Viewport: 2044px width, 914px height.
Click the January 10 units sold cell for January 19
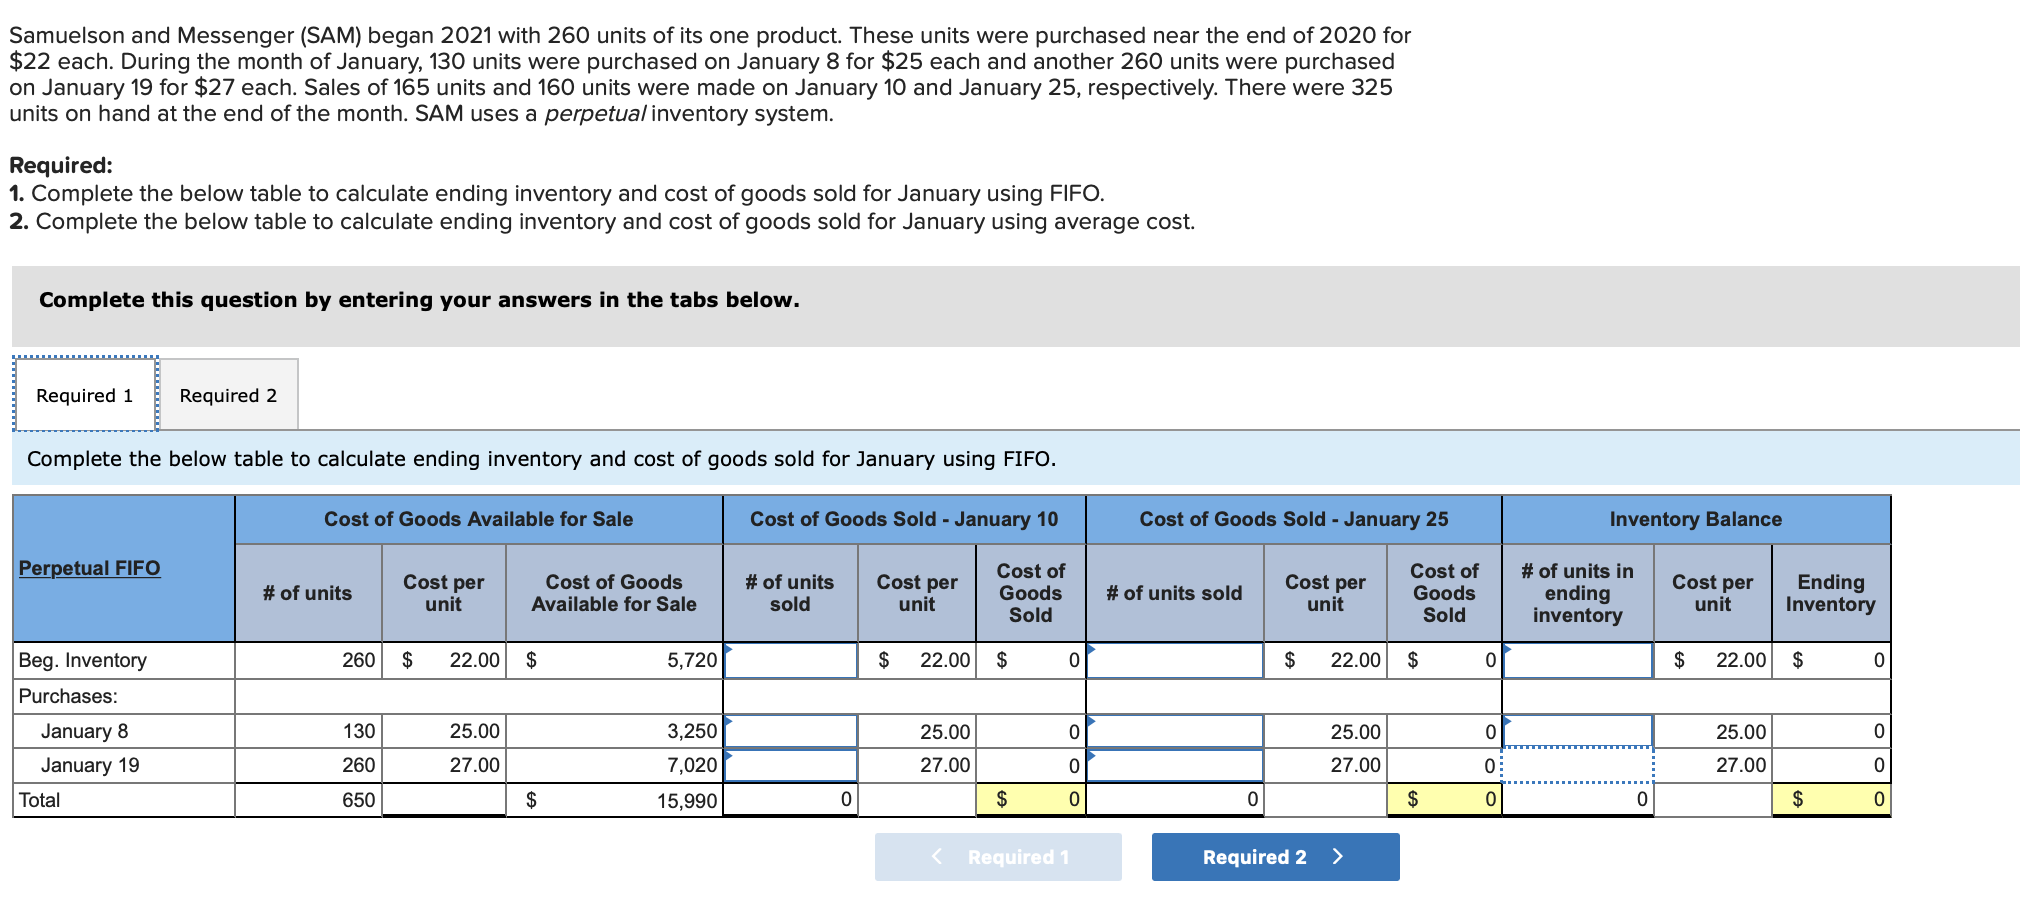pos(790,765)
